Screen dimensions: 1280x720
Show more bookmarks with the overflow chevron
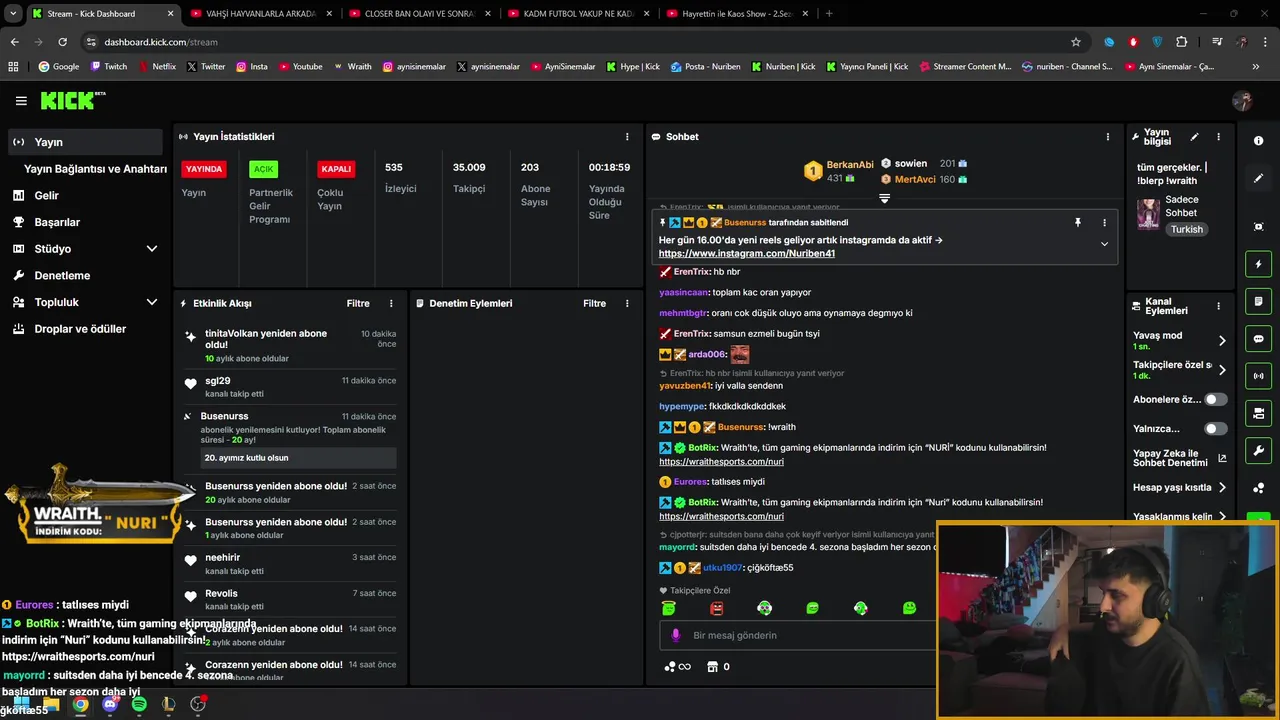(1255, 67)
